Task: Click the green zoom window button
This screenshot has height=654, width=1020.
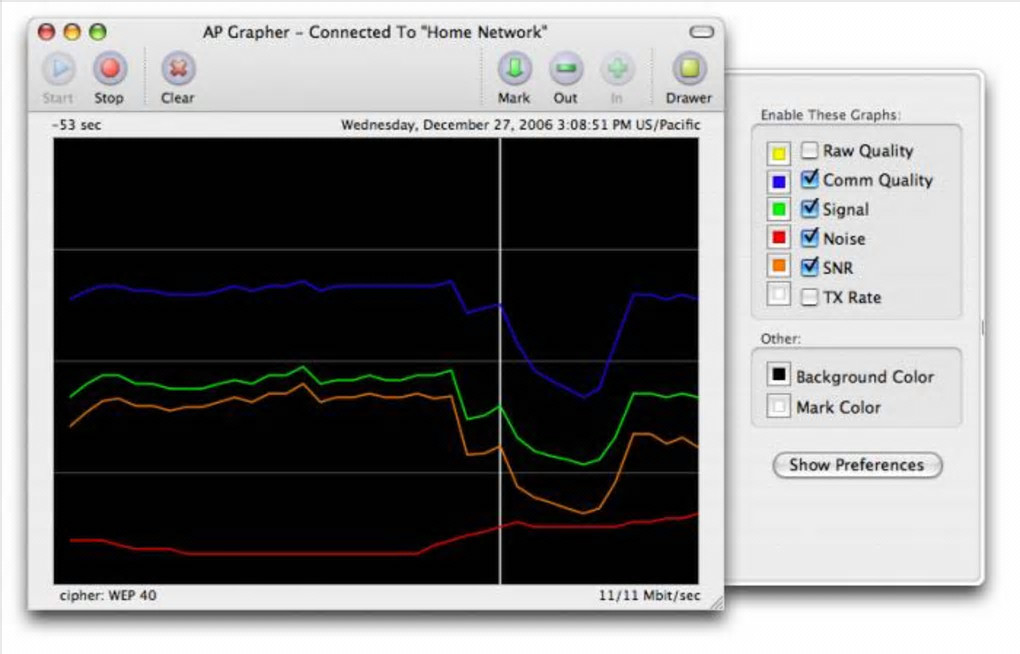Action: coord(98,32)
